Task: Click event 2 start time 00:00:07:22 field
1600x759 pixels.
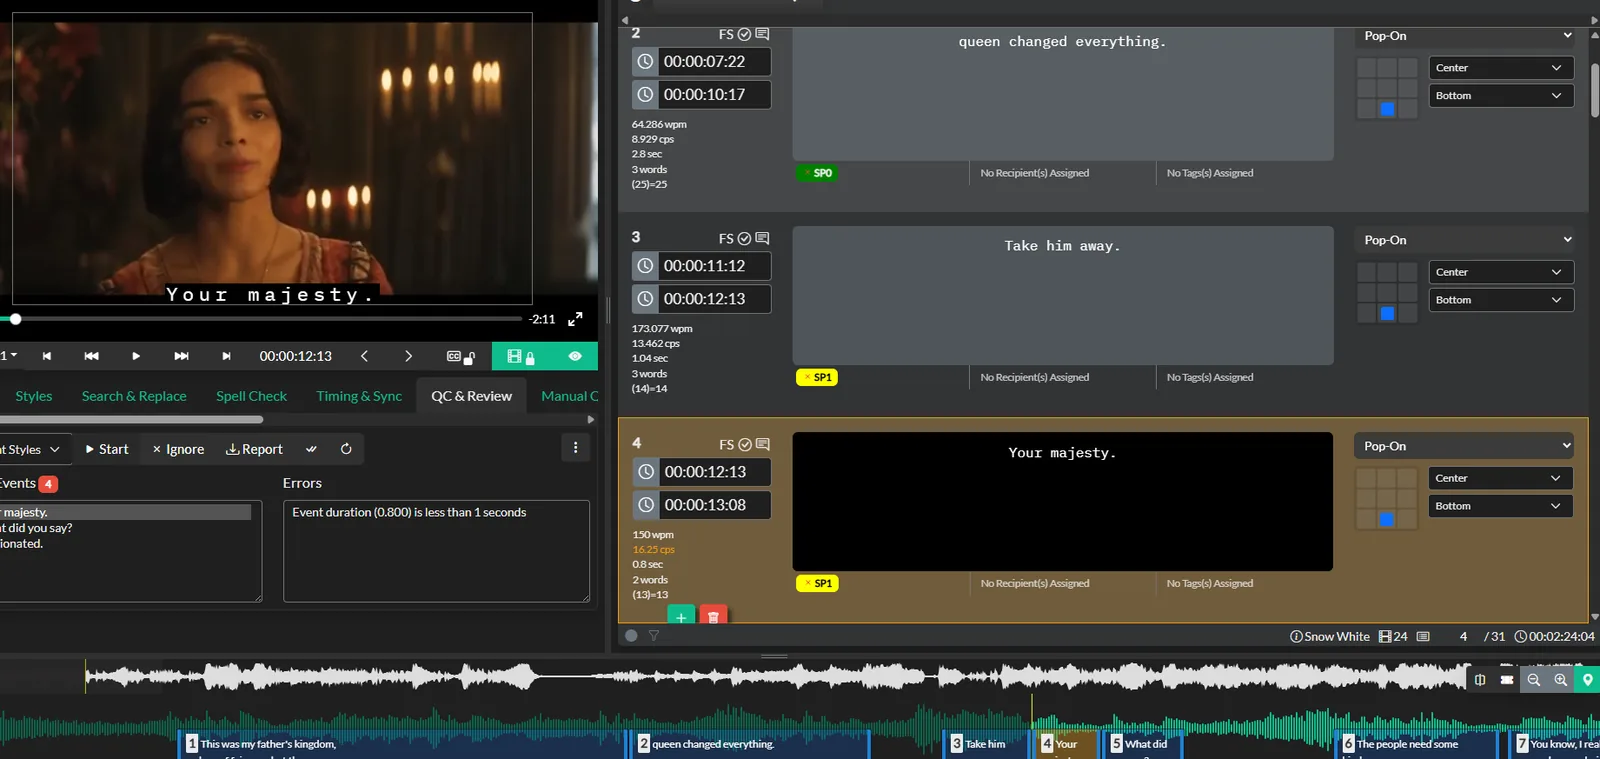Action: coord(714,62)
